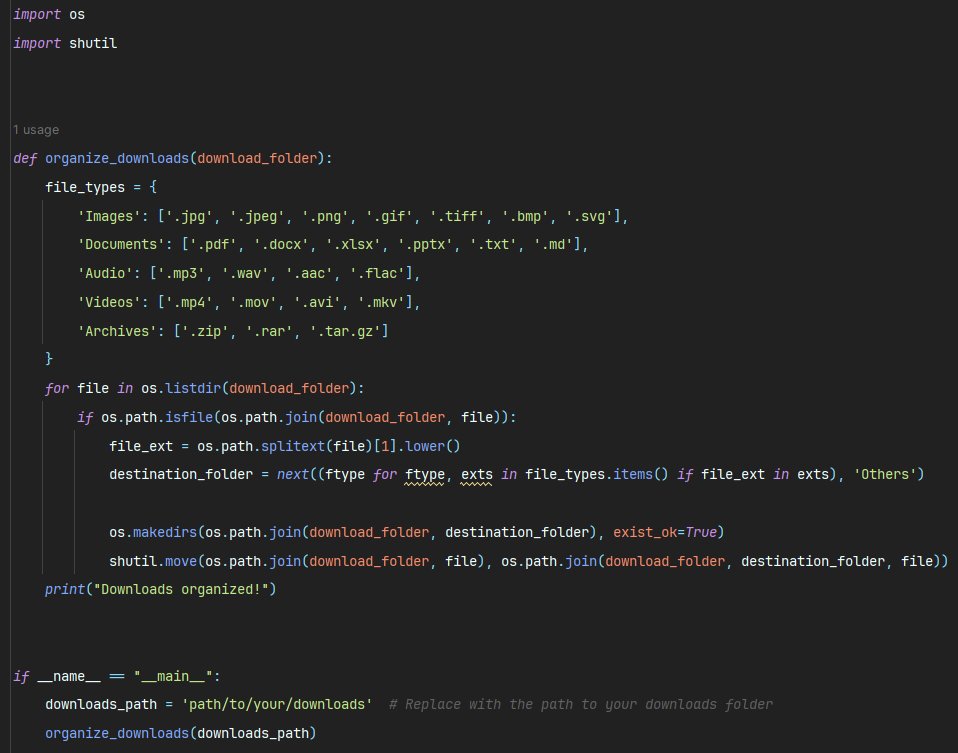The image size is (958, 753).
Task: Click the '.md' string in Documents list
Action: click(x=553, y=244)
